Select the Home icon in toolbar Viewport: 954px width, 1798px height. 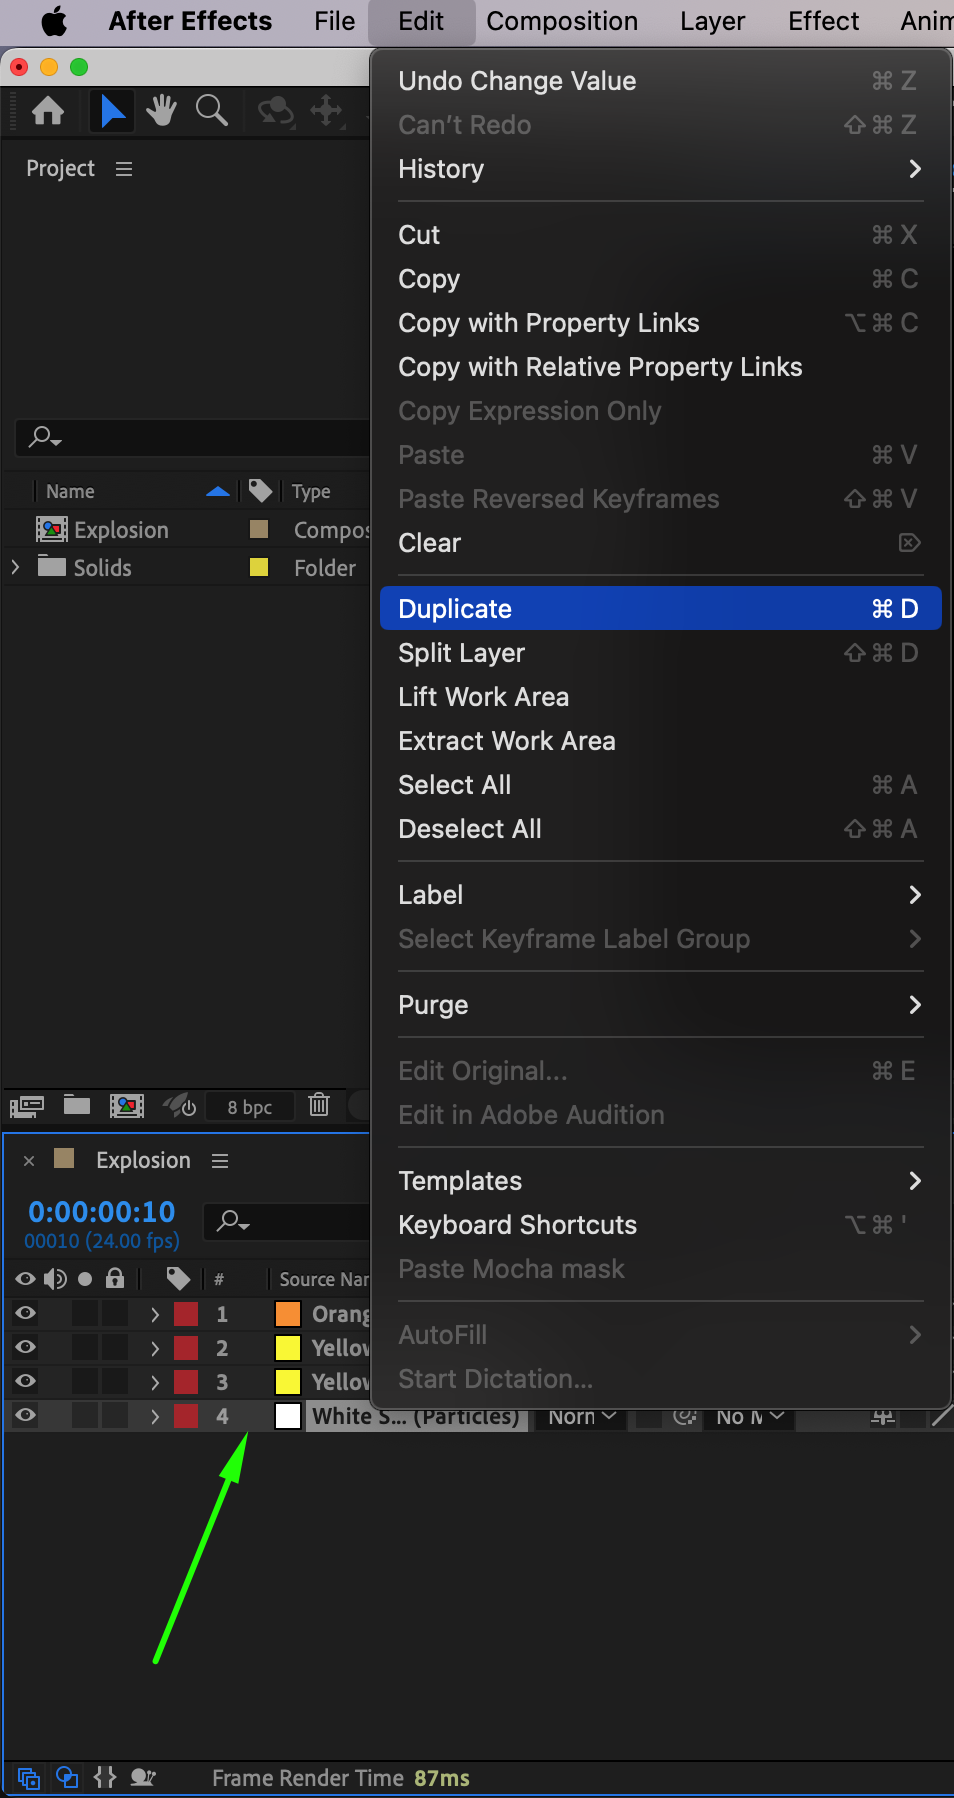pos(48,111)
